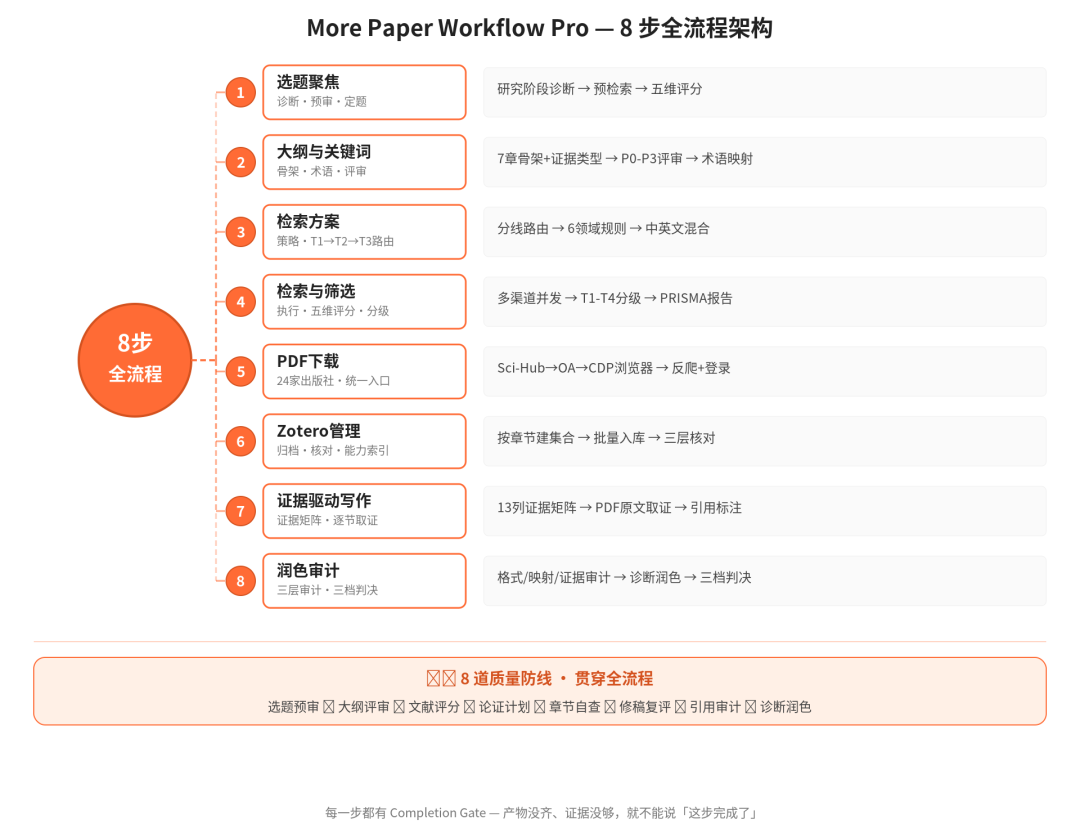This screenshot has height=833, width=1080.
Task: Click 修稿复评 in the quality banner
Action: click(645, 707)
